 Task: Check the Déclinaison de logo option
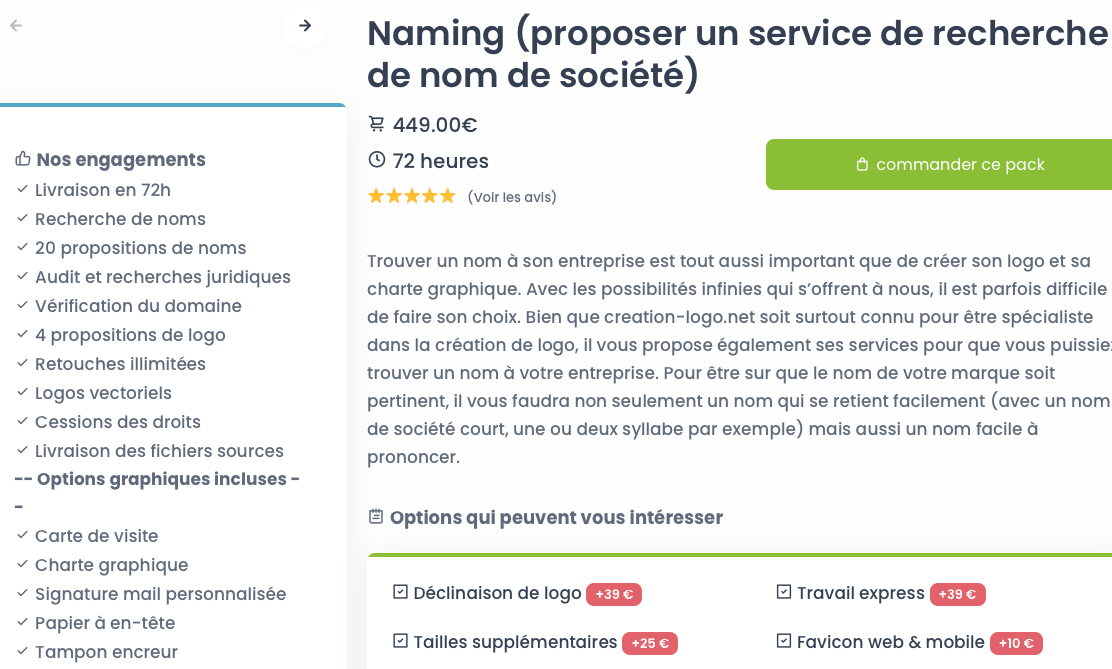(x=400, y=592)
